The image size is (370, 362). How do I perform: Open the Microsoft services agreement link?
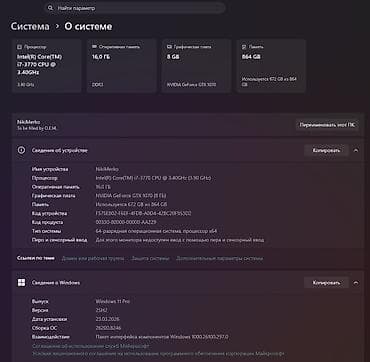click(91, 346)
